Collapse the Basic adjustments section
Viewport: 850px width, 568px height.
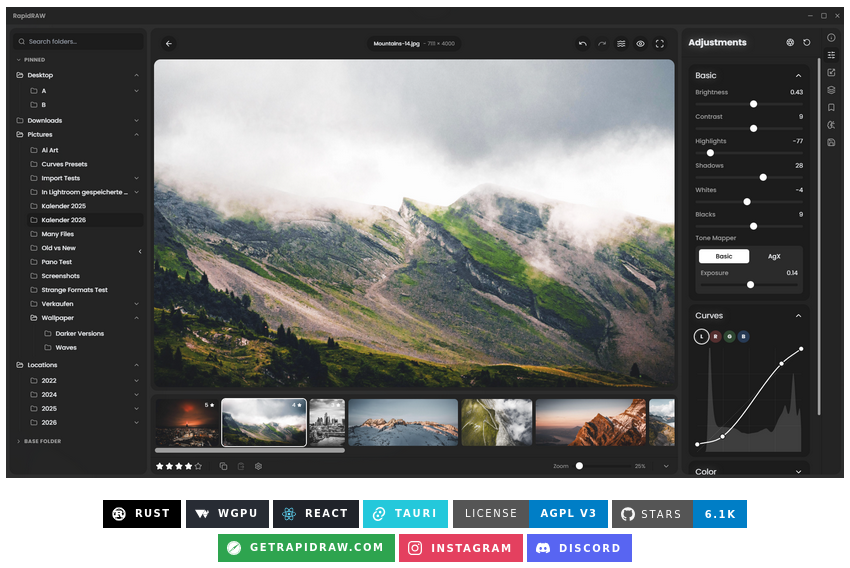[x=798, y=76]
